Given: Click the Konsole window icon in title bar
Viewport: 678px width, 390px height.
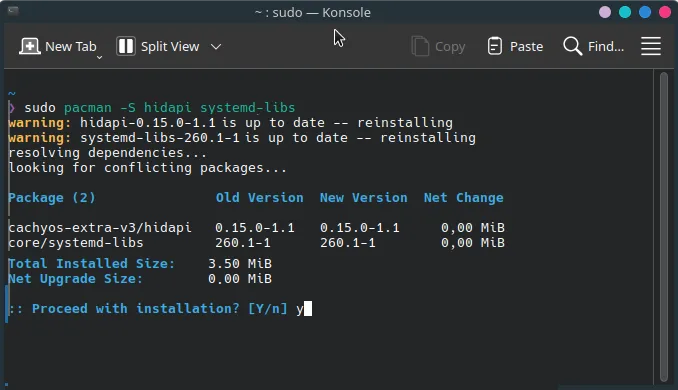Looking at the screenshot, I should [13, 10].
